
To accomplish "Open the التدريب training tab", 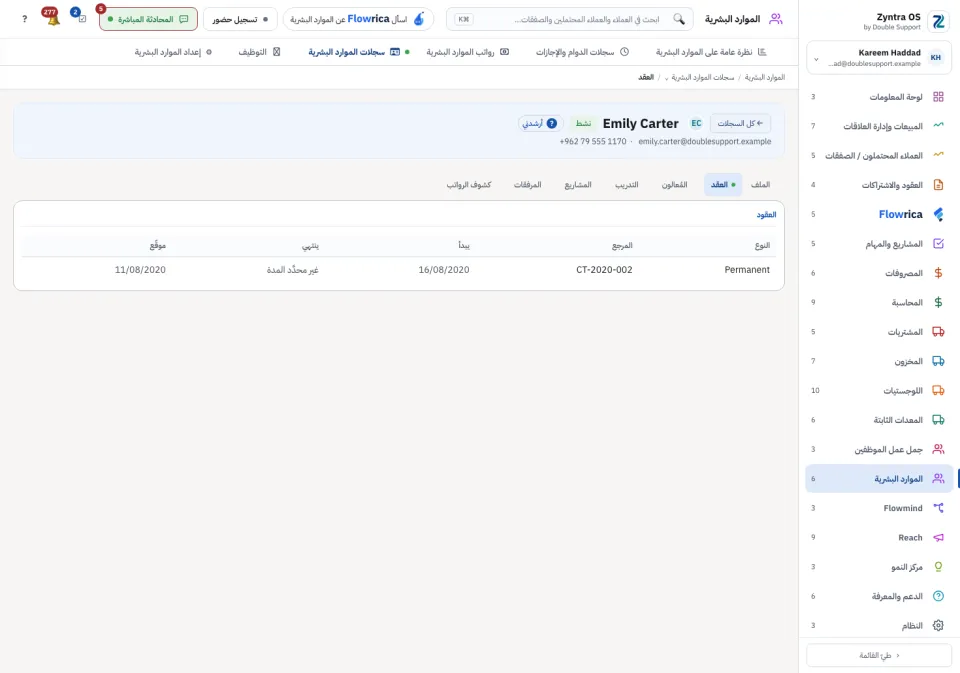I will (x=626, y=184).
